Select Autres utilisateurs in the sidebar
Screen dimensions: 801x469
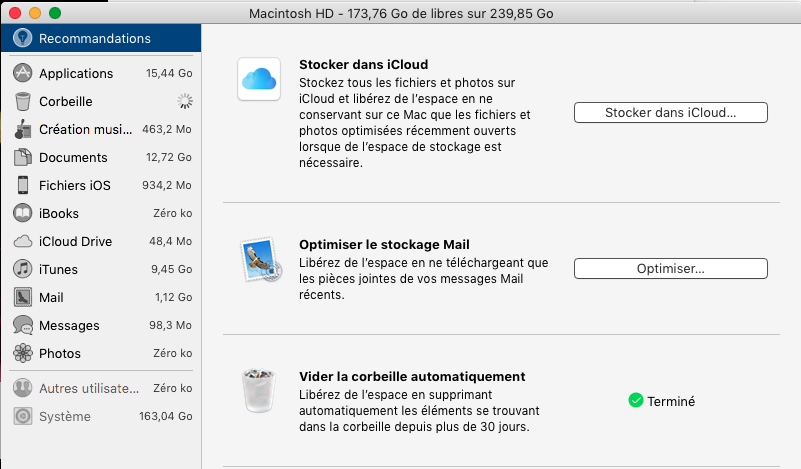pyautogui.click(x=100, y=388)
